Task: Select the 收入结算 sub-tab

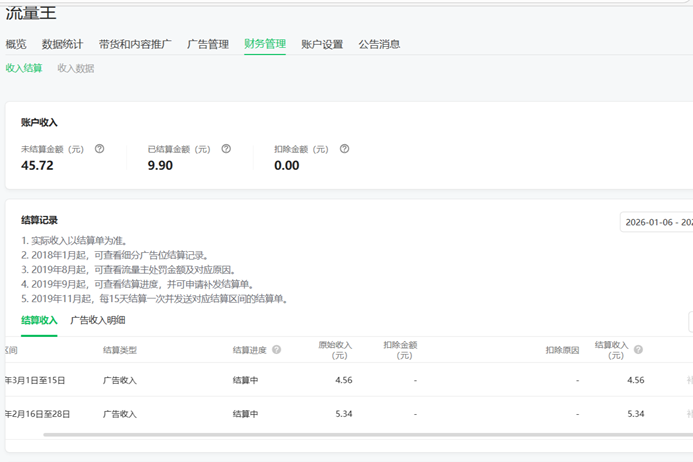Action: coord(24,68)
